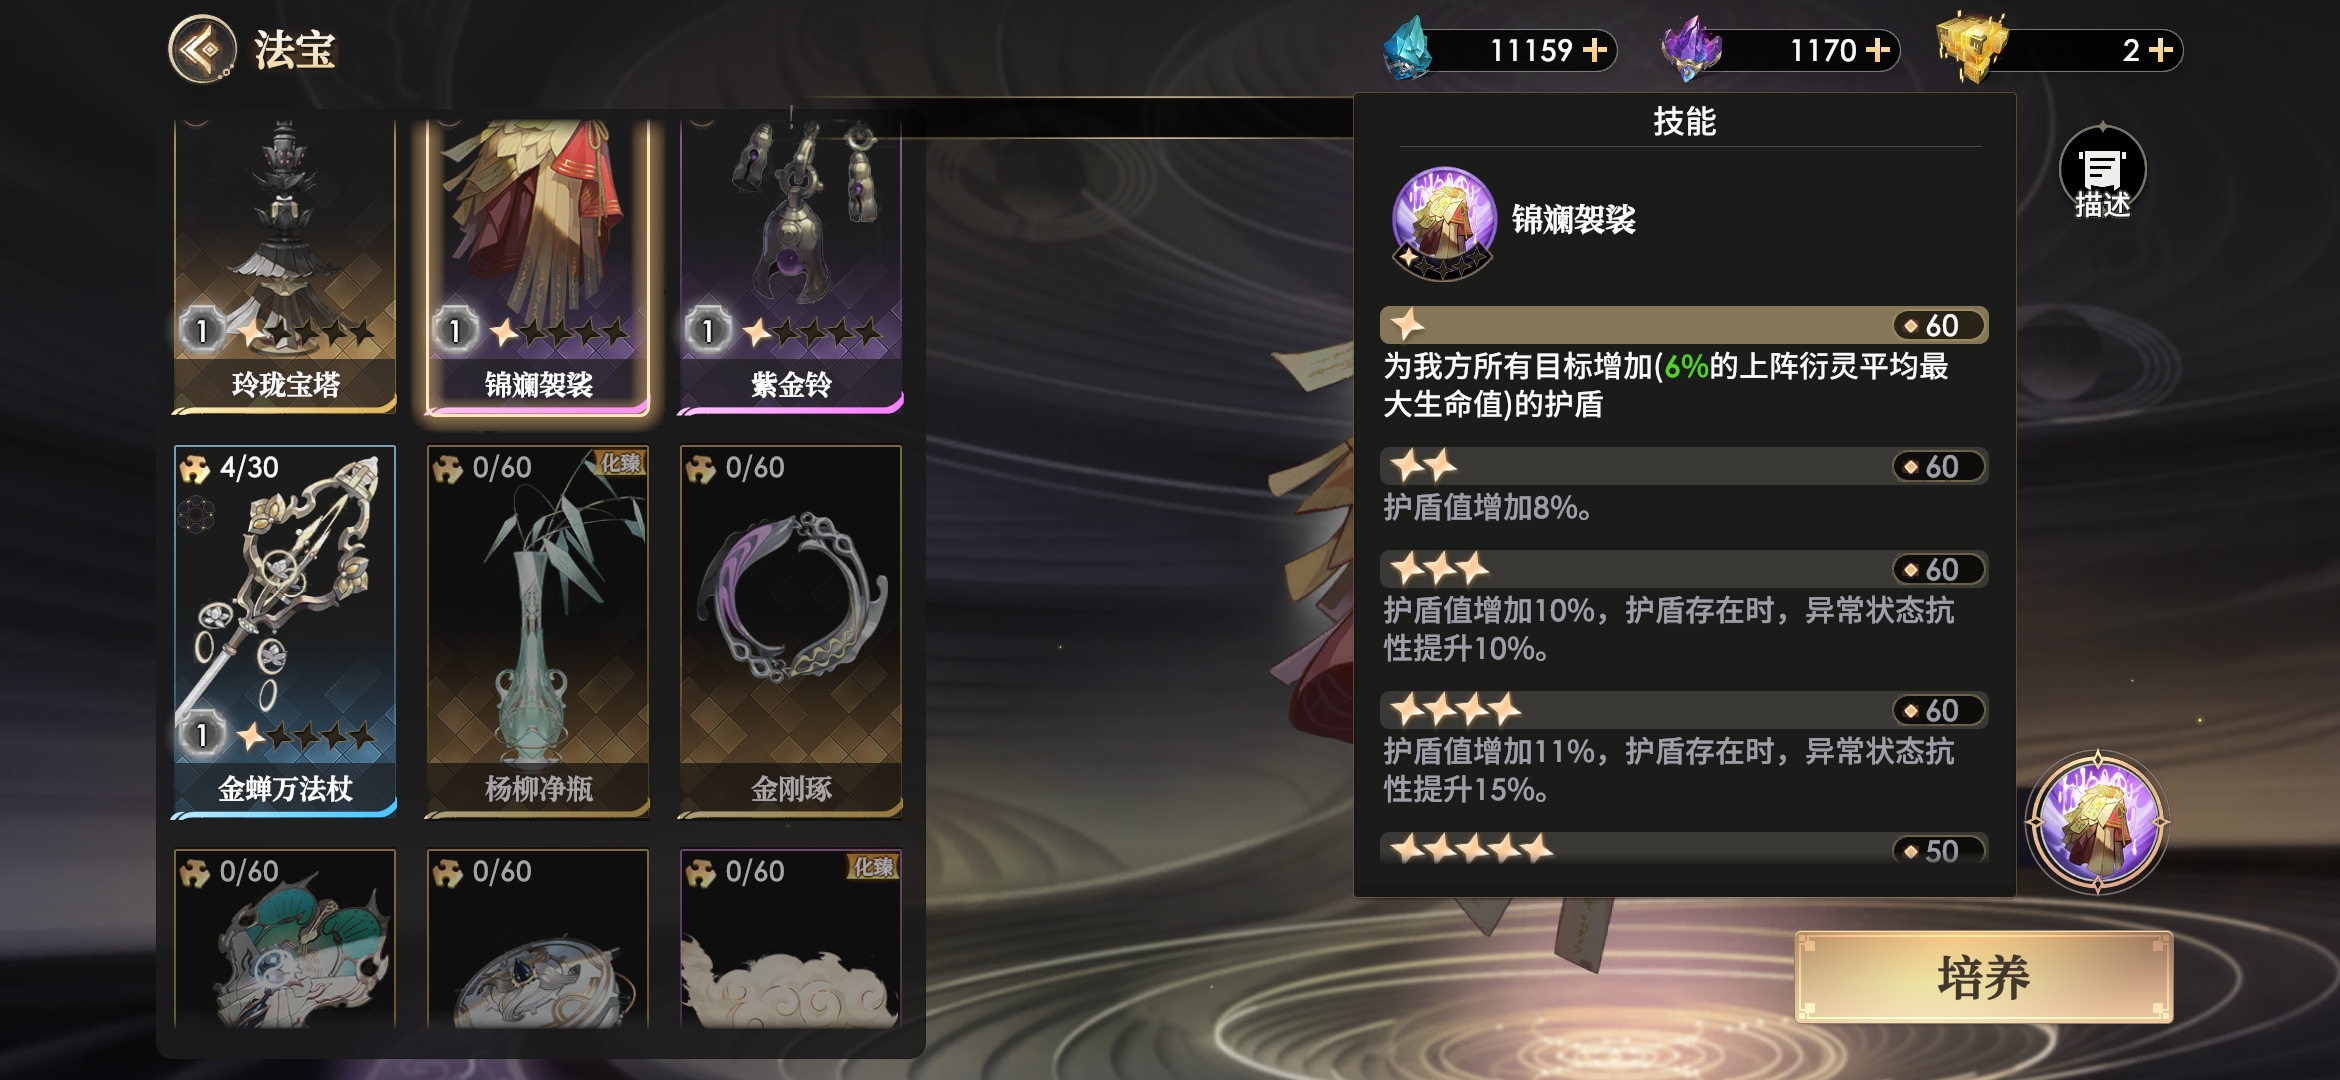Tap the back arrow beside 法宝

[x=202, y=49]
